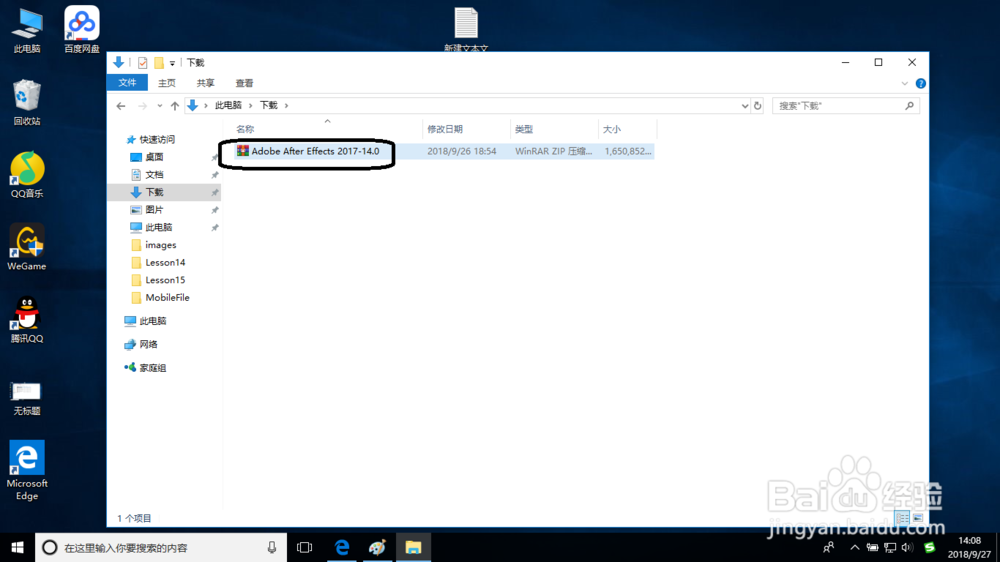This screenshot has height=562, width=1000.
Task: Open pinned 此电脑 under quick access
Action: pos(158,228)
